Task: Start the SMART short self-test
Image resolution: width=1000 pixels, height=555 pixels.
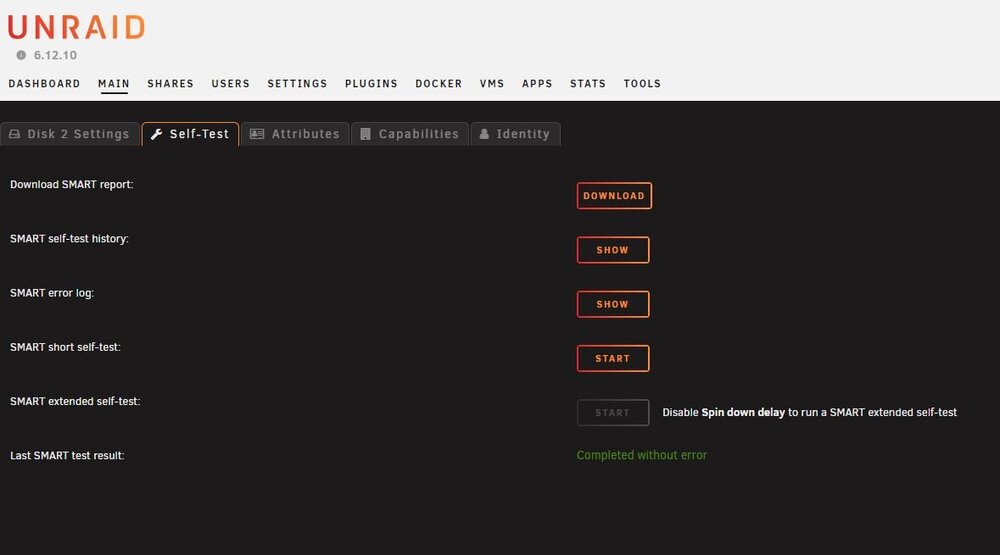Action: 613,359
